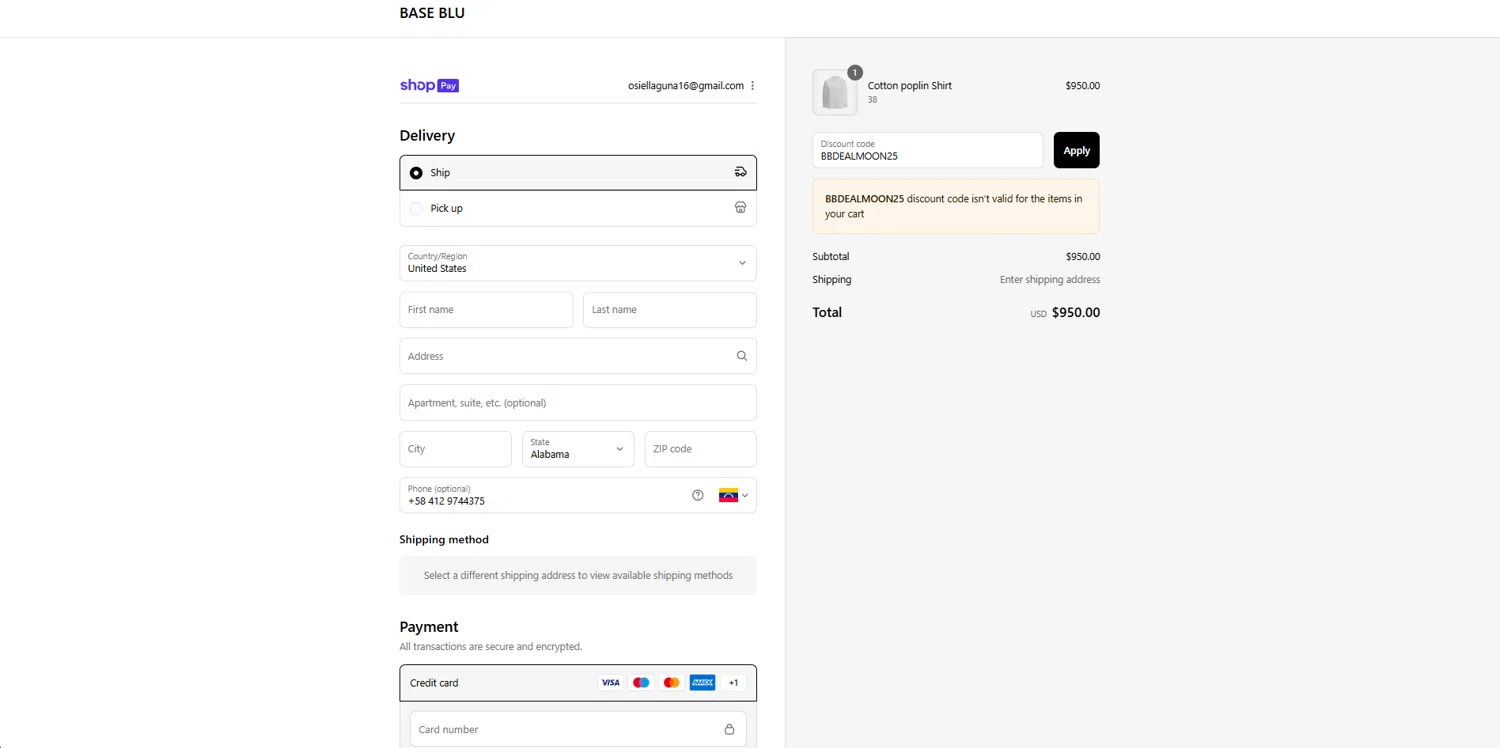
Task: Click the Shop Pay logo
Action: pyautogui.click(x=429, y=86)
